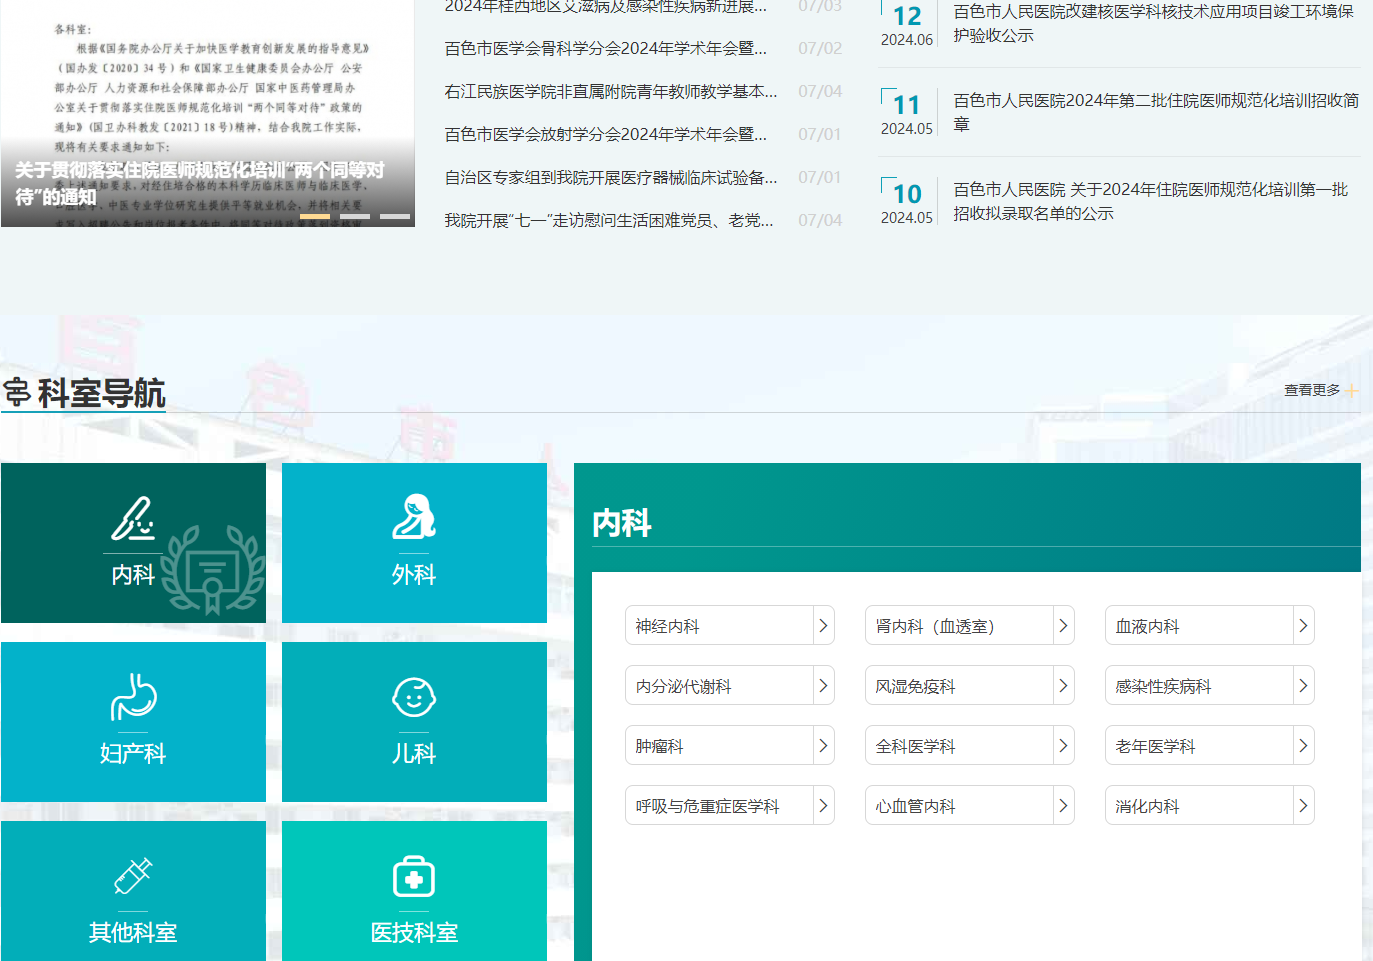
Task: Open 风湿免疫科 department link
Action: [970, 686]
